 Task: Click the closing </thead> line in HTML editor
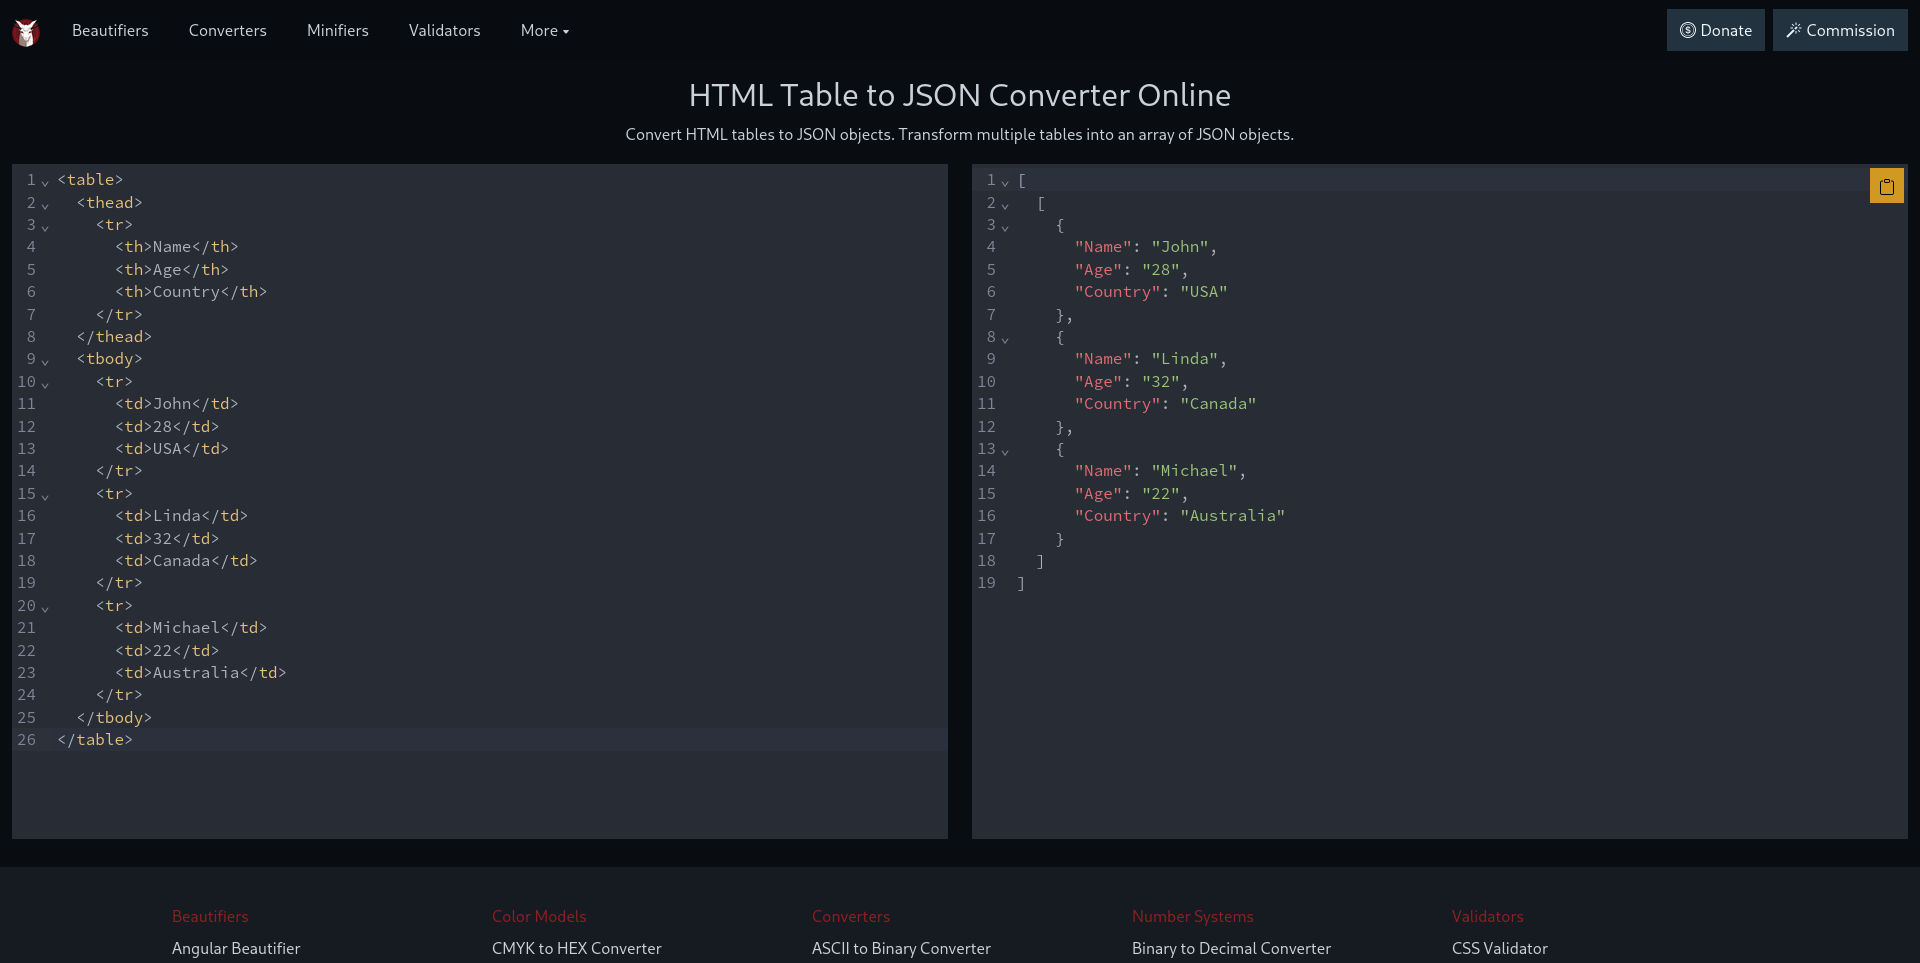pyautogui.click(x=114, y=337)
